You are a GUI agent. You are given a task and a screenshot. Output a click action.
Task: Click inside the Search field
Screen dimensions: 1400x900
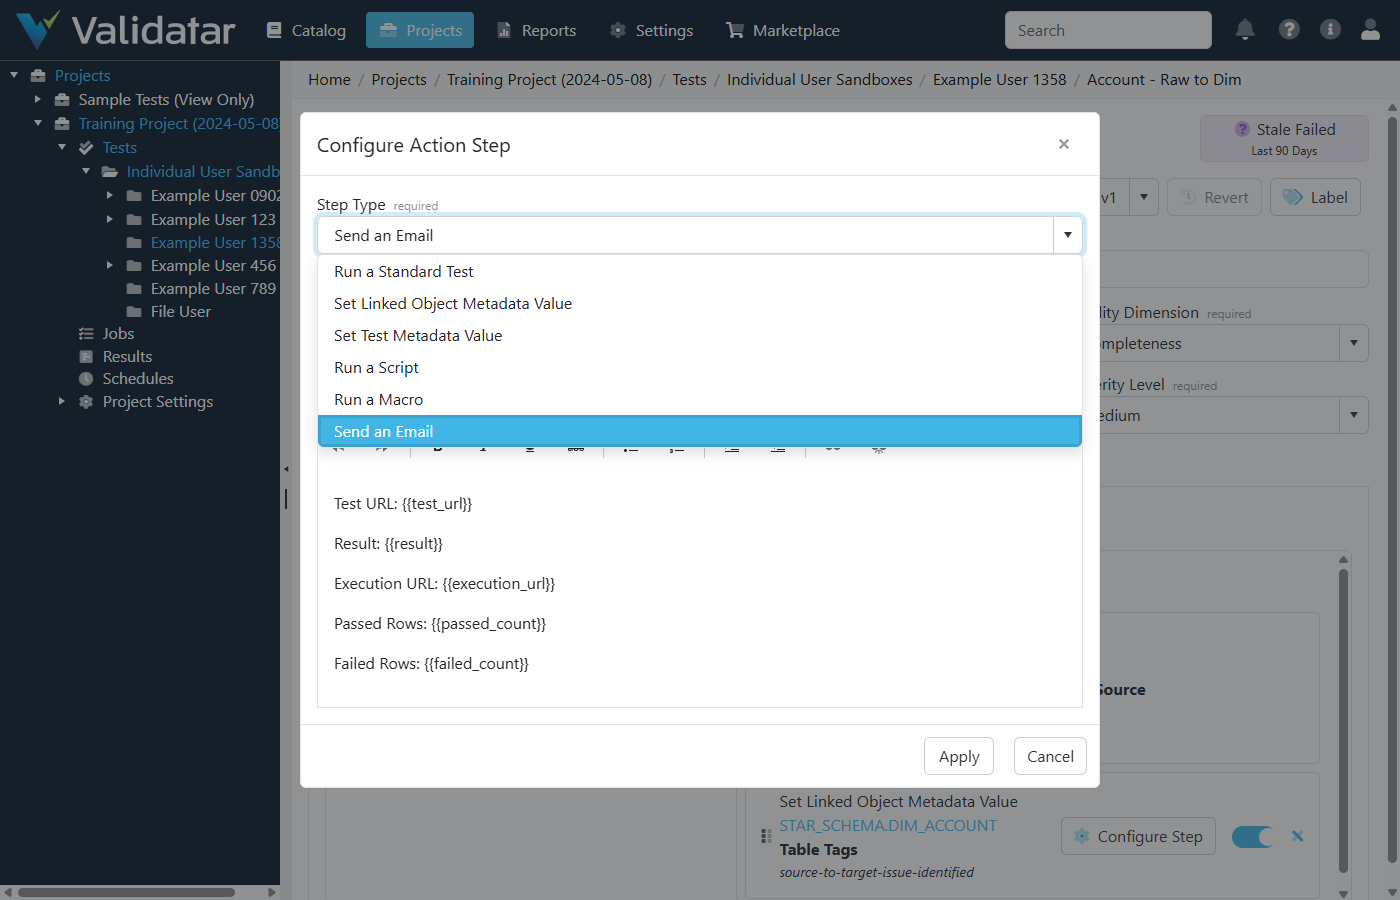[1107, 30]
